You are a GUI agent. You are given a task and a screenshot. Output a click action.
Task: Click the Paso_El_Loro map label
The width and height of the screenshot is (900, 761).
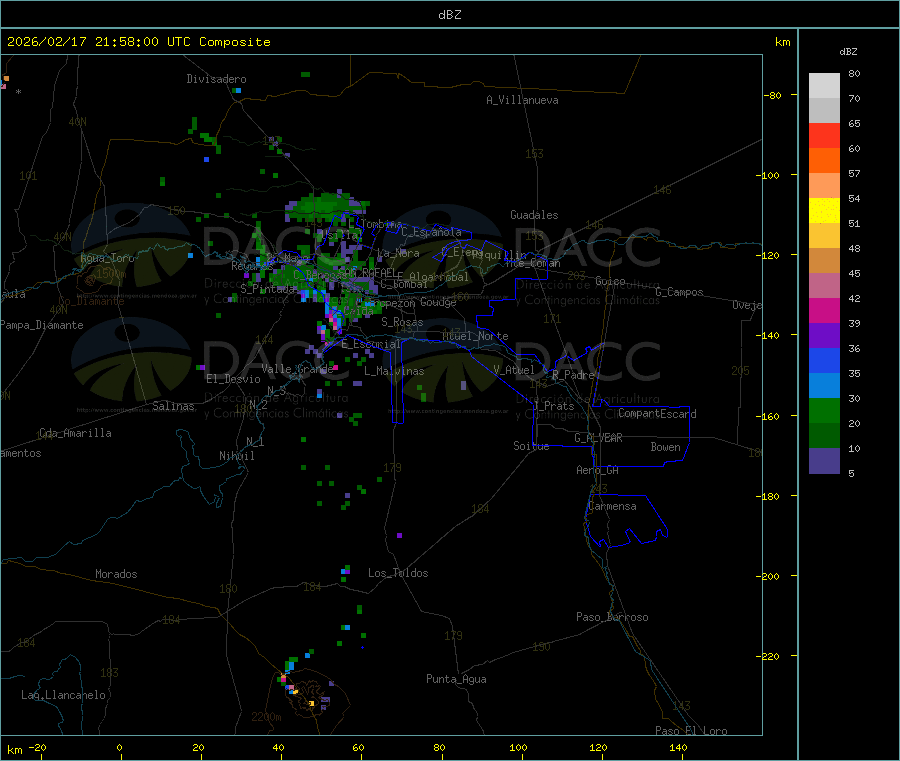(x=691, y=731)
